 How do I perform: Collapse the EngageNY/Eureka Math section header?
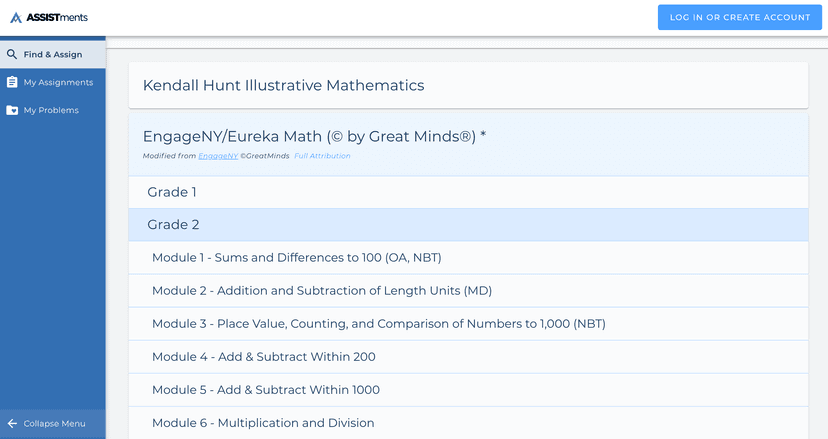point(314,137)
